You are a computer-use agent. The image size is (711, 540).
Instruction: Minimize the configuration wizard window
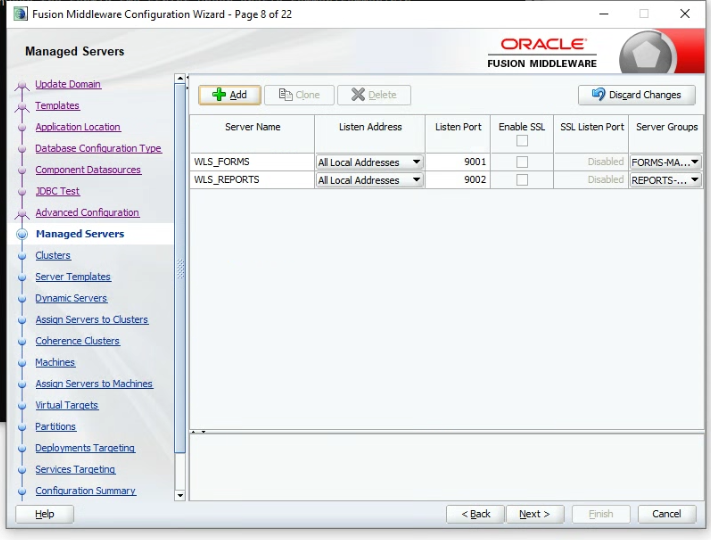point(604,14)
